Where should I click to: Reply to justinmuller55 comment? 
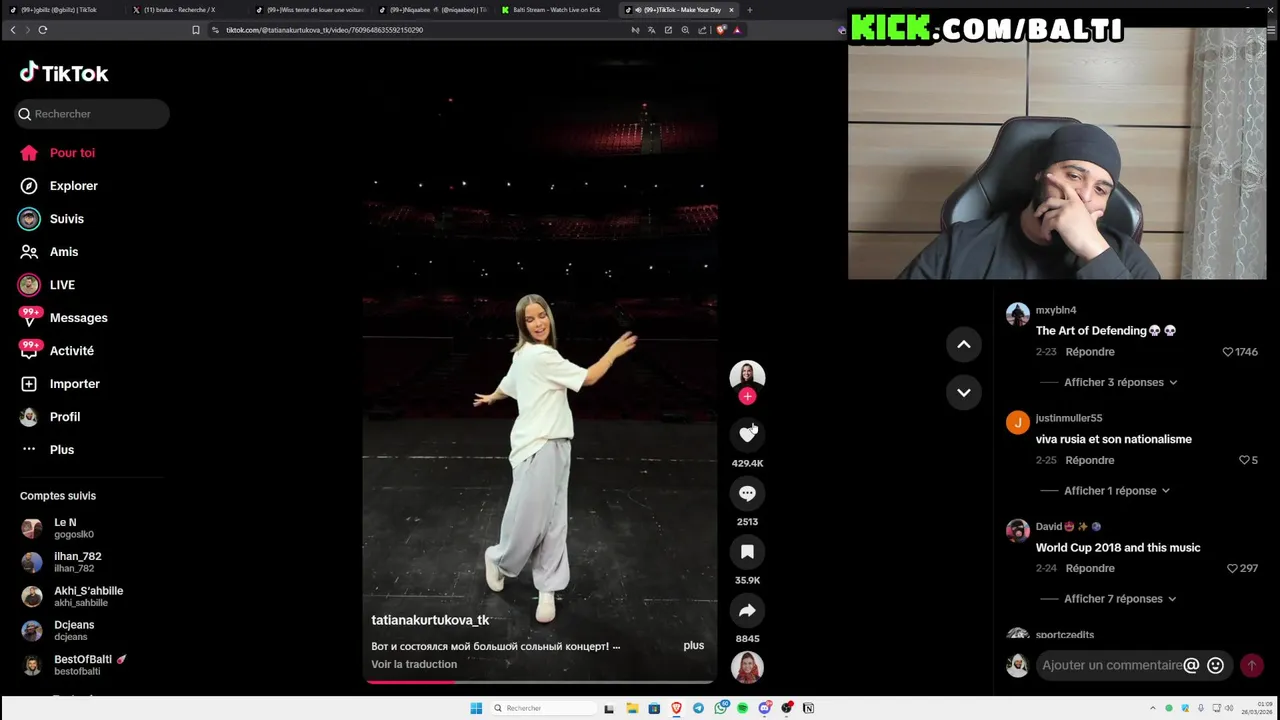pyautogui.click(x=1090, y=460)
